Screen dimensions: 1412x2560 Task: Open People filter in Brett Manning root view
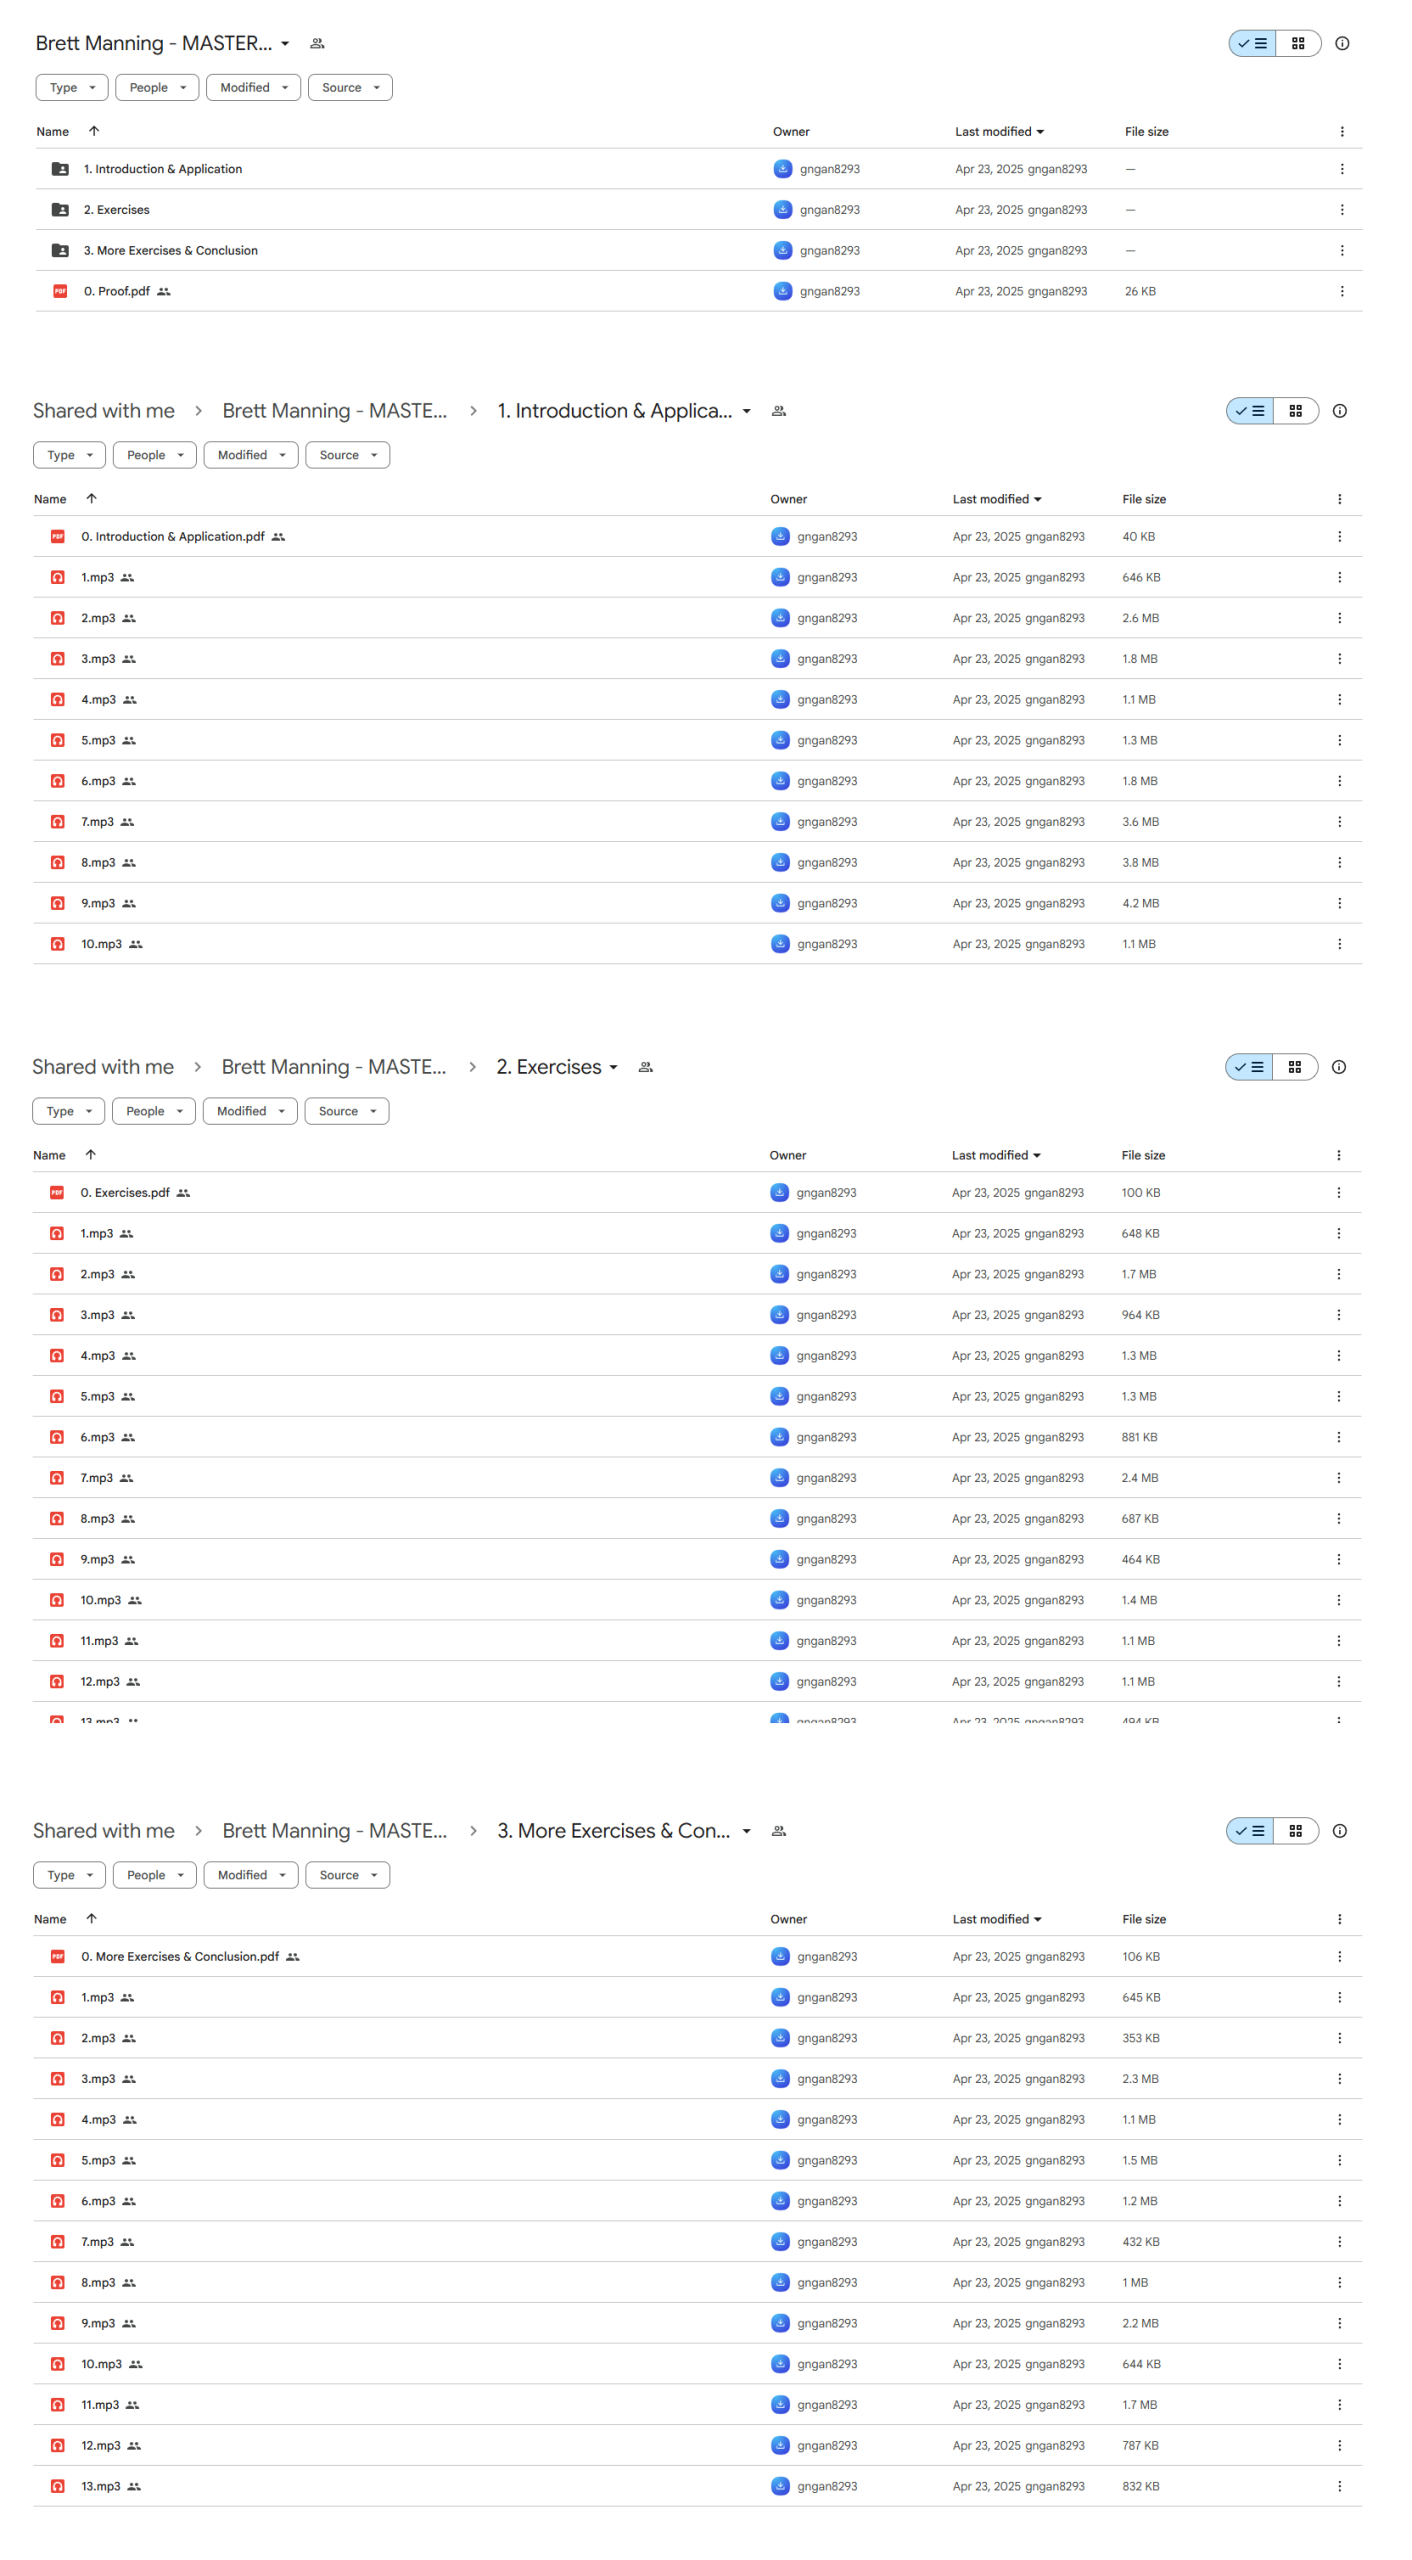coord(157,88)
